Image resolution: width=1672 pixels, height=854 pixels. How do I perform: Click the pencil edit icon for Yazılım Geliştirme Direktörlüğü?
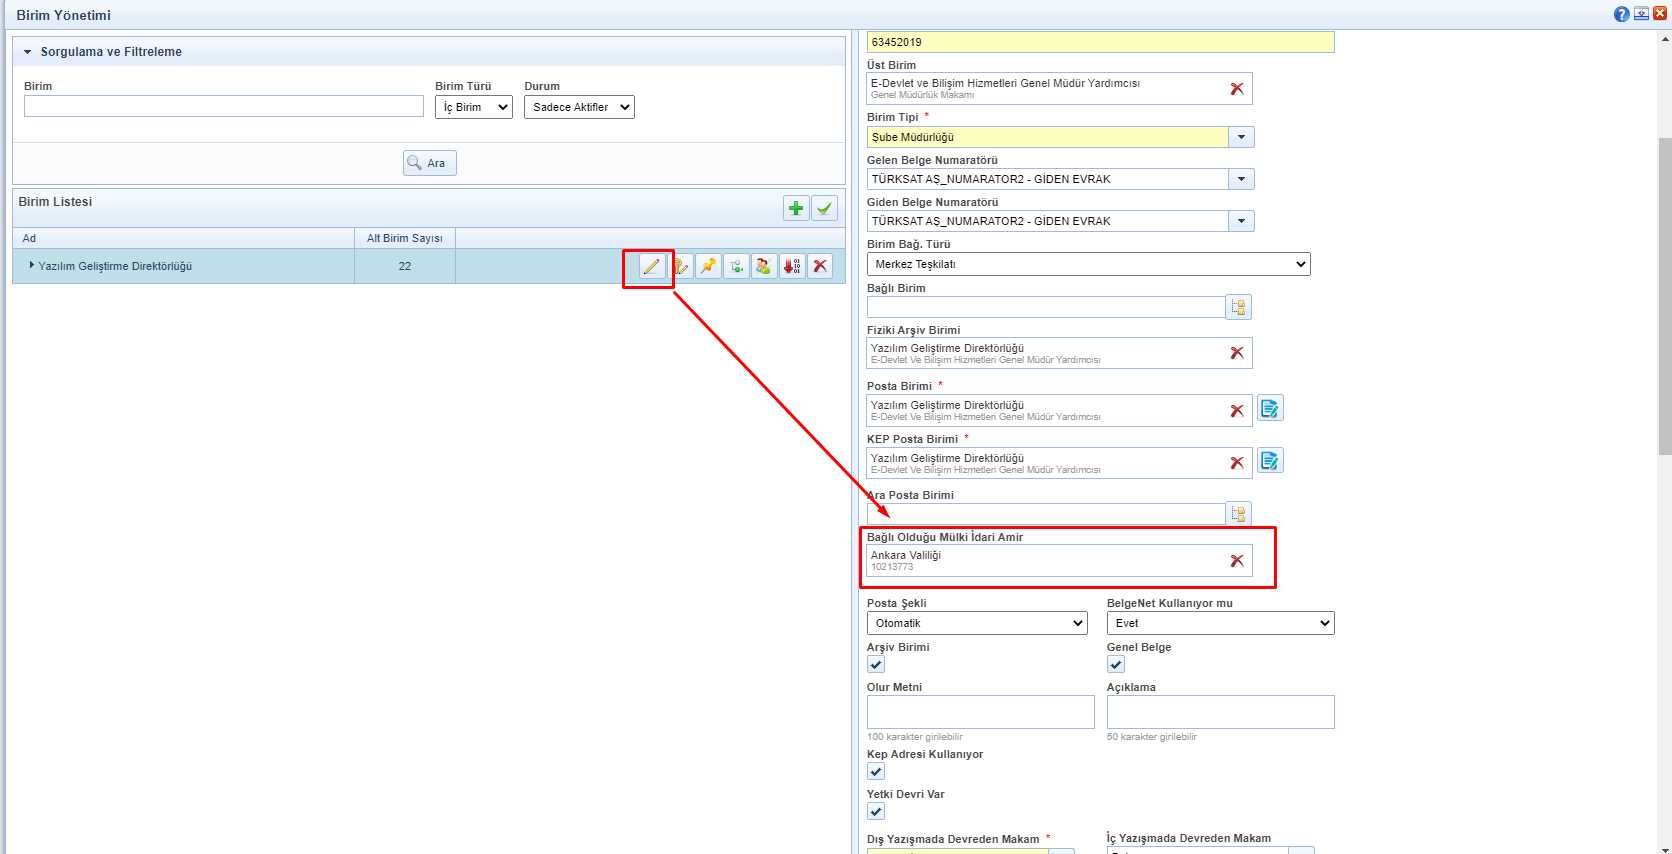pyautogui.click(x=651, y=266)
